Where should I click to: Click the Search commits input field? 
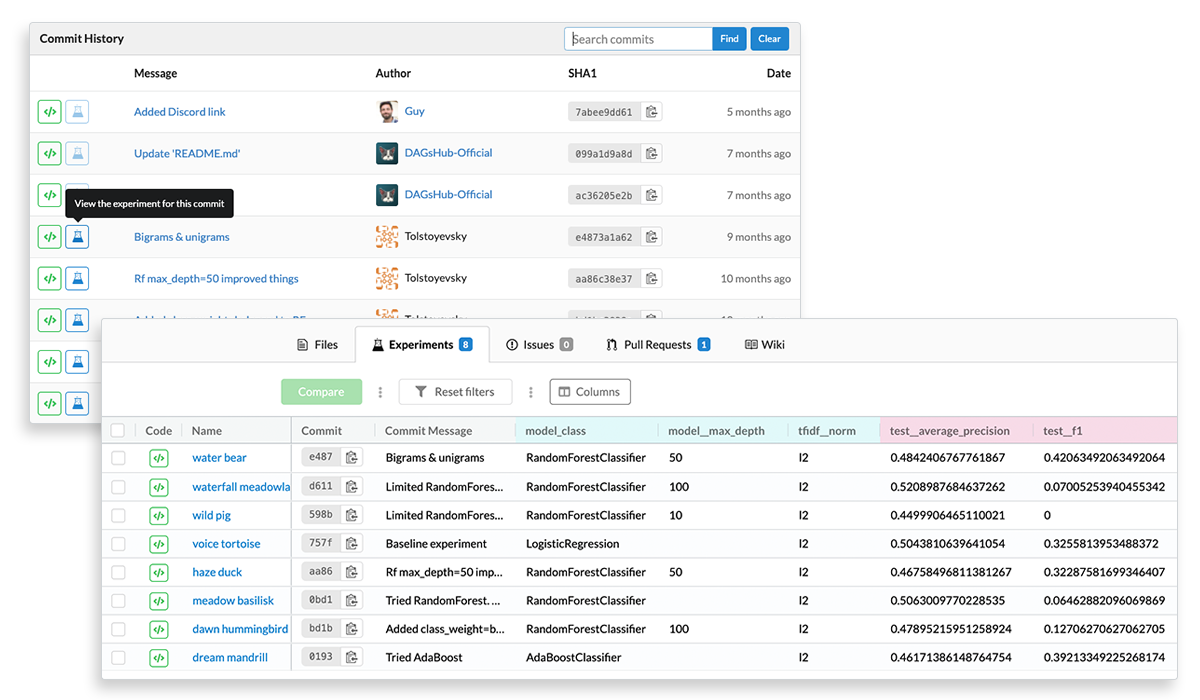(x=640, y=39)
